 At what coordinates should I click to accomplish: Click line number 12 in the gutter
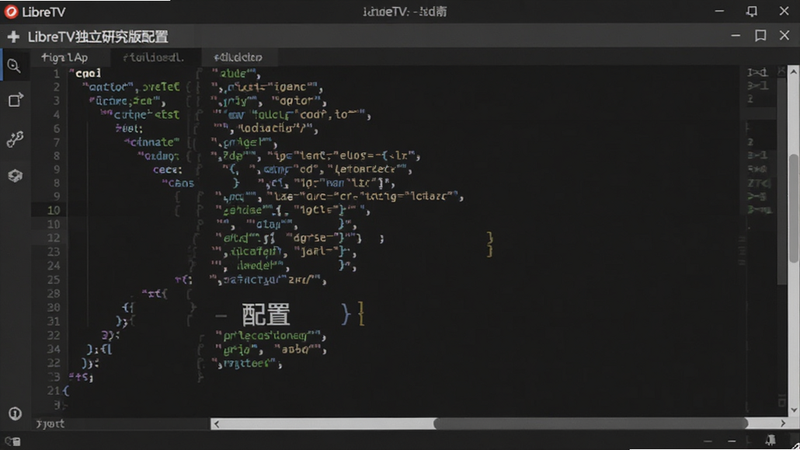tap(54, 238)
